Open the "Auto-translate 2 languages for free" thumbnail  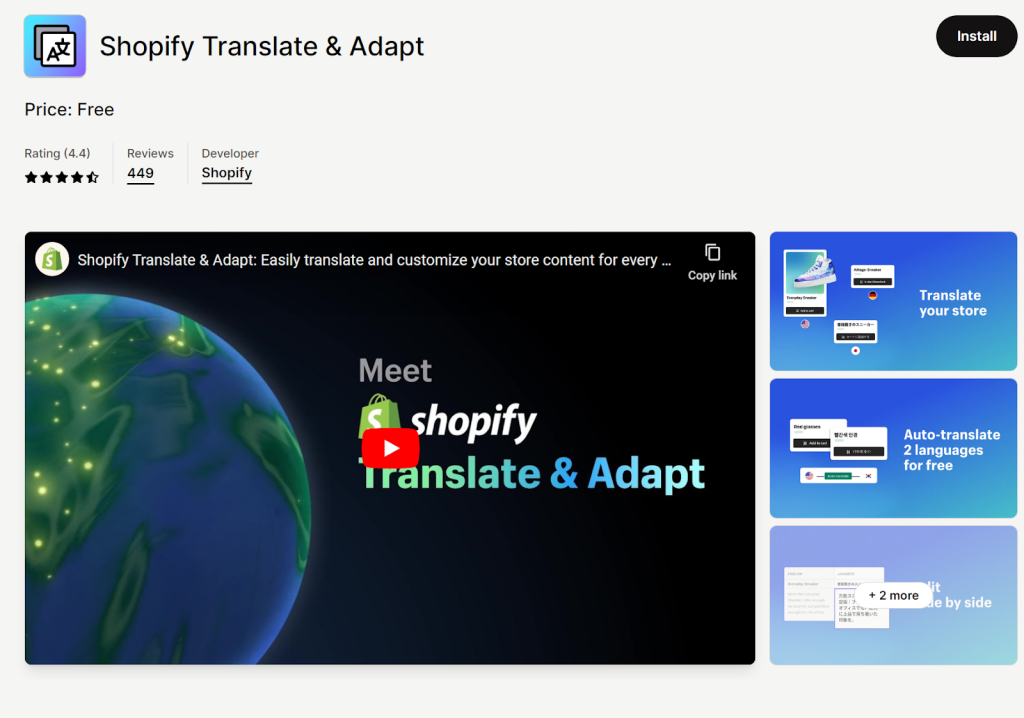[951, 450]
